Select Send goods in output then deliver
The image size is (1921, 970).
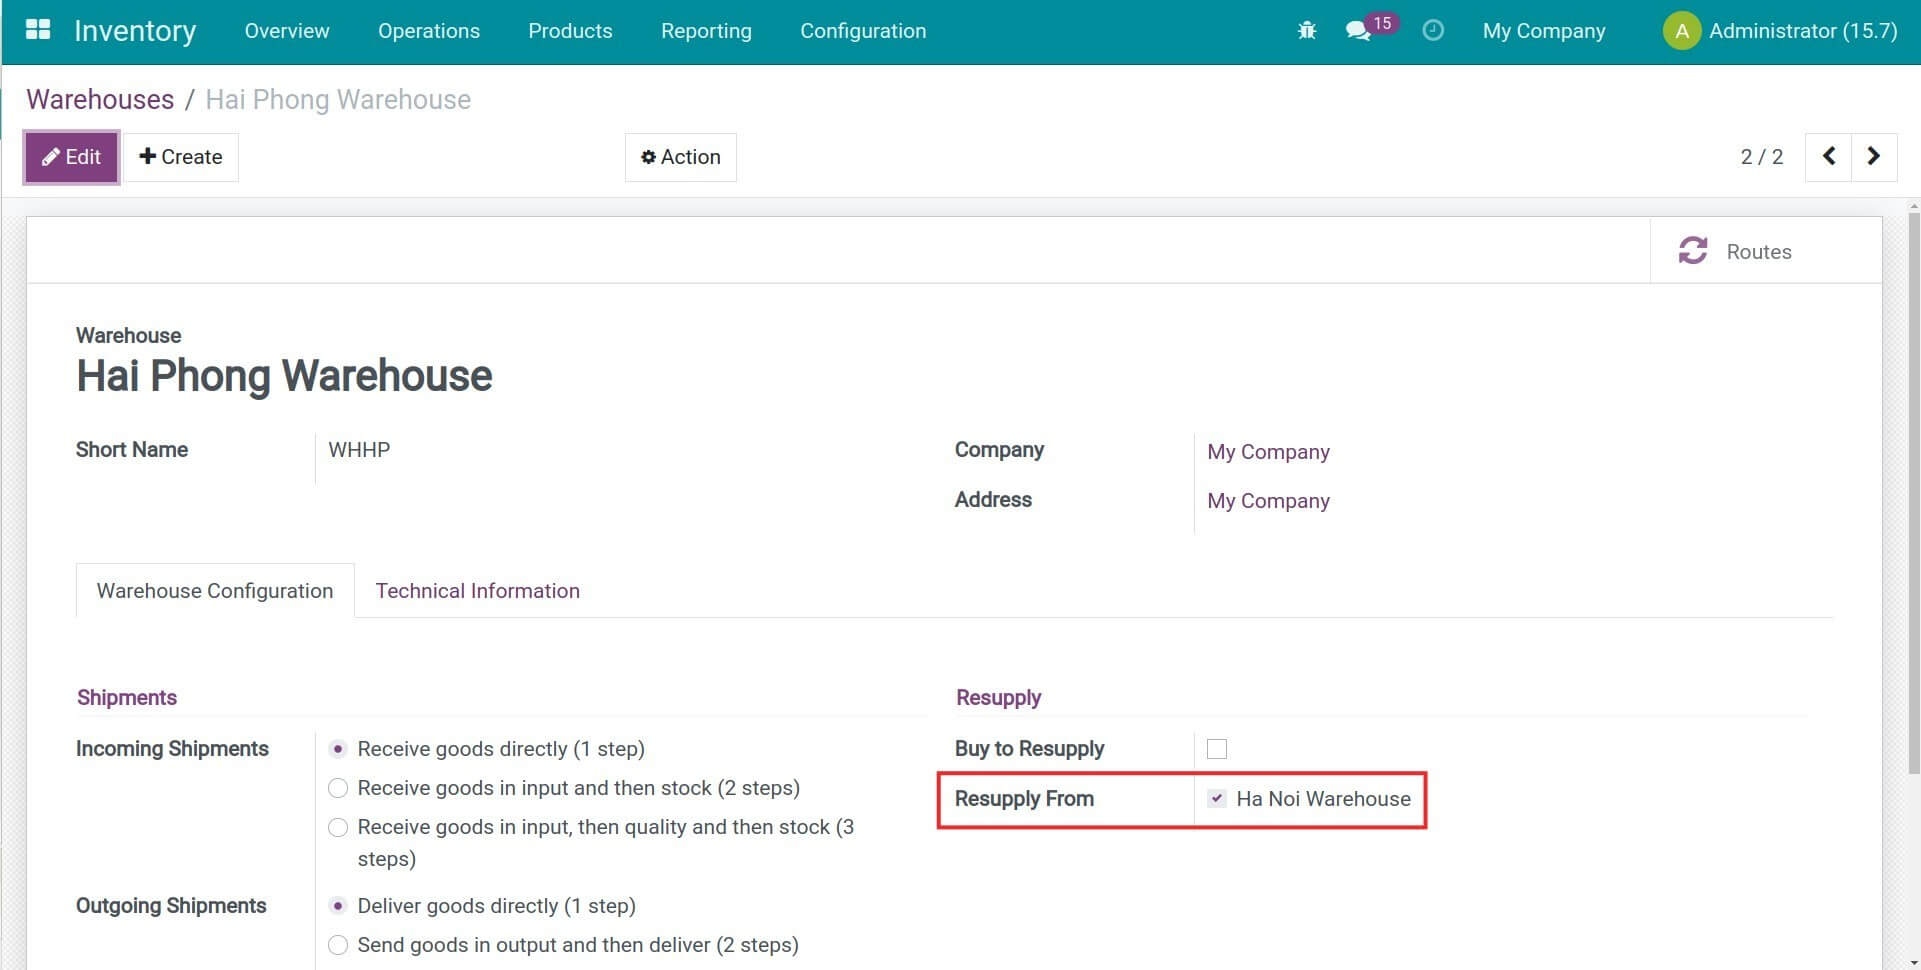point(338,945)
